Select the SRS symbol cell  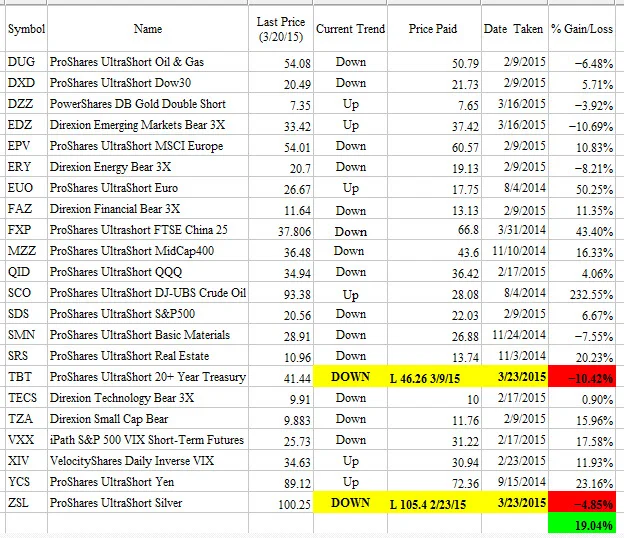pos(26,356)
